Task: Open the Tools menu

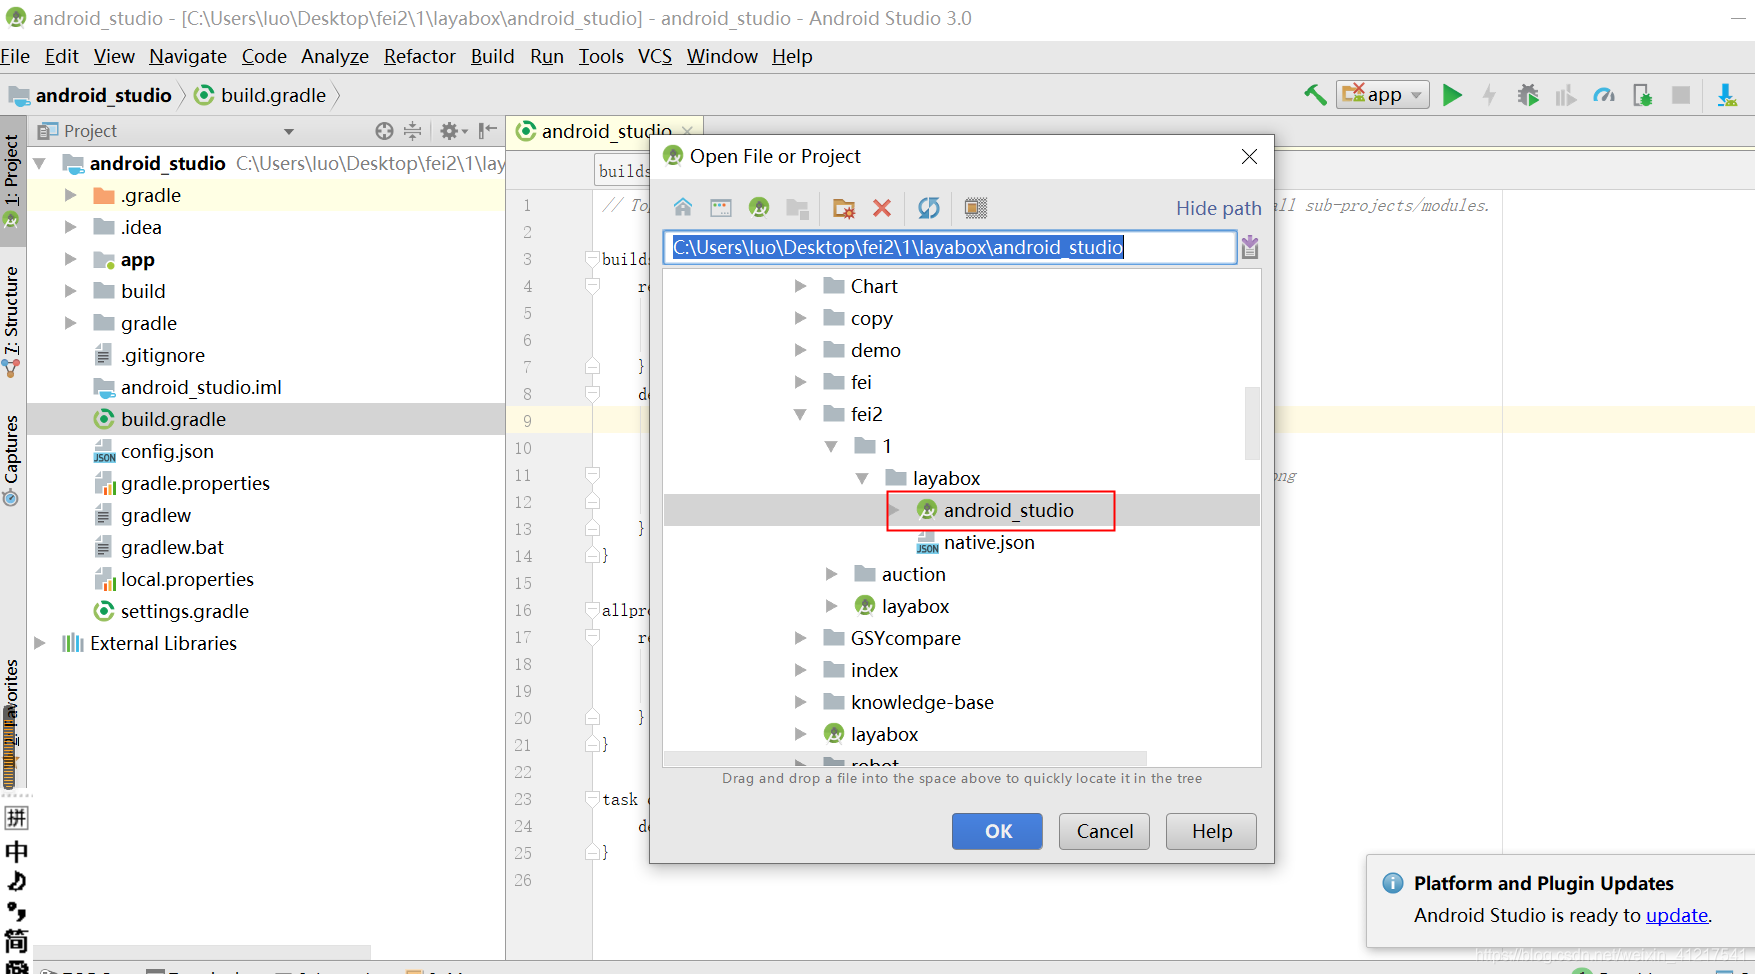Action: pos(601,56)
